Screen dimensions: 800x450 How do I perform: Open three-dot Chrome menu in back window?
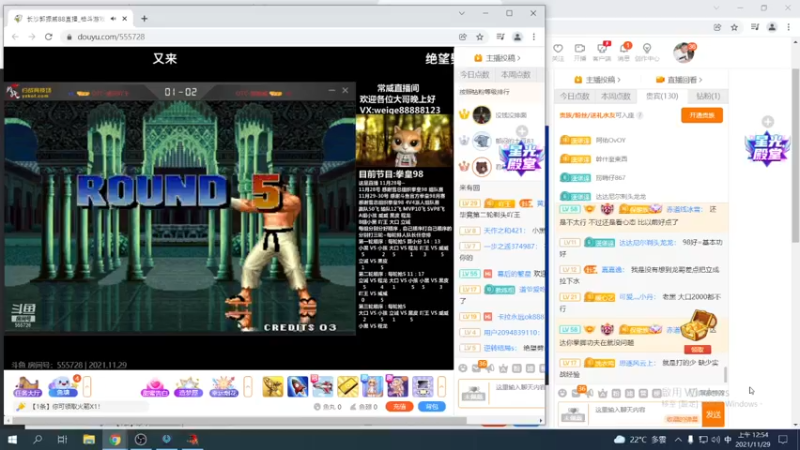(789, 28)
